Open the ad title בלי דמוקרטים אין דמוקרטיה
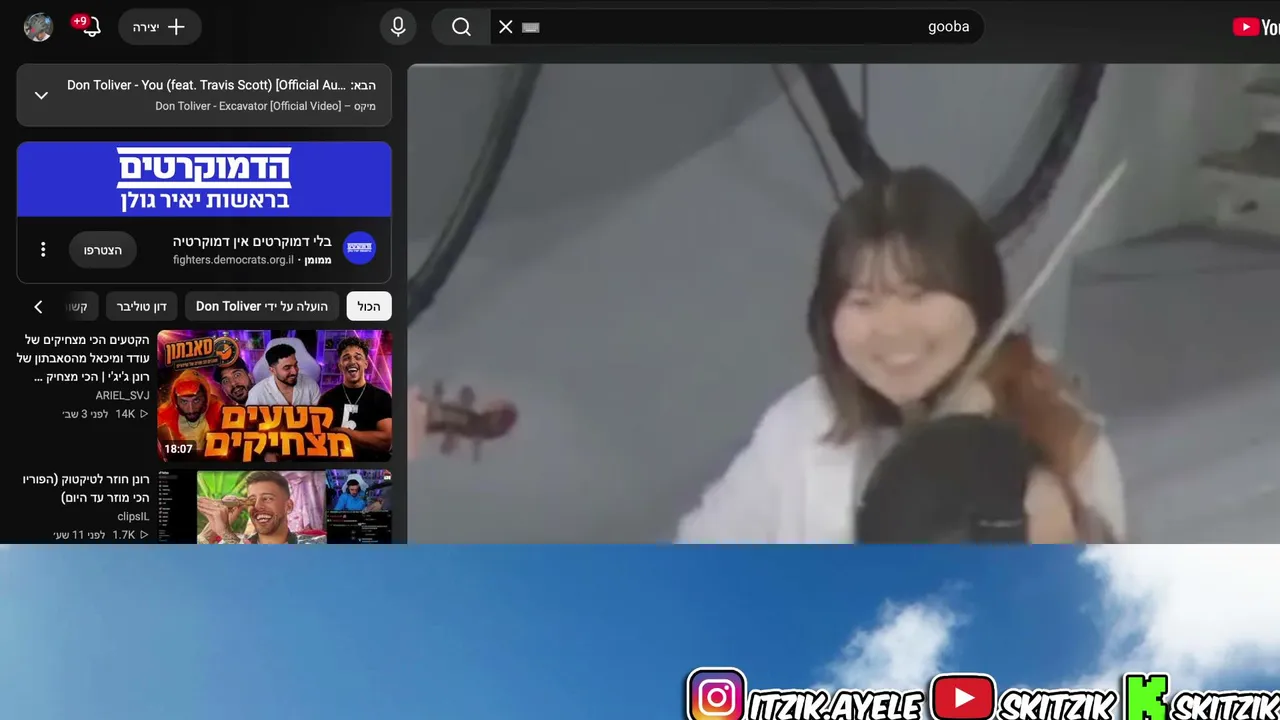Screen dimensions: 1280x720 252,241
